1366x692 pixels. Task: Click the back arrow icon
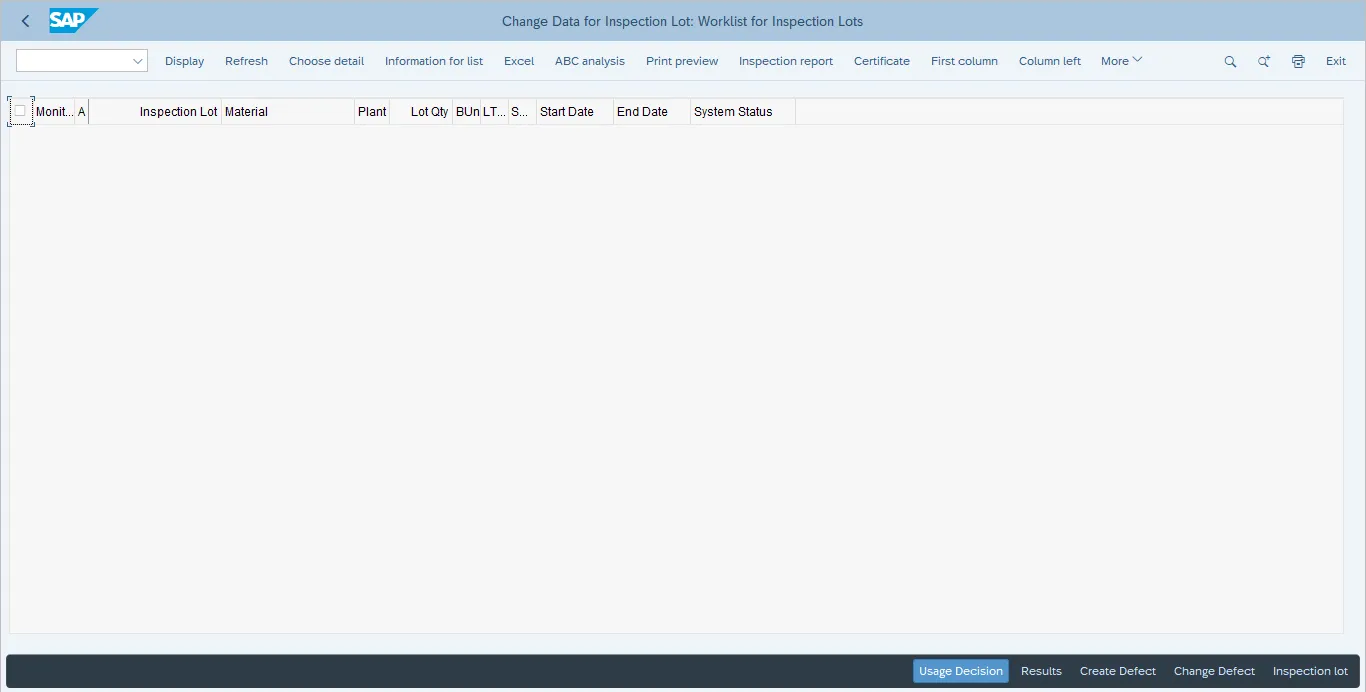coord(25,21)
